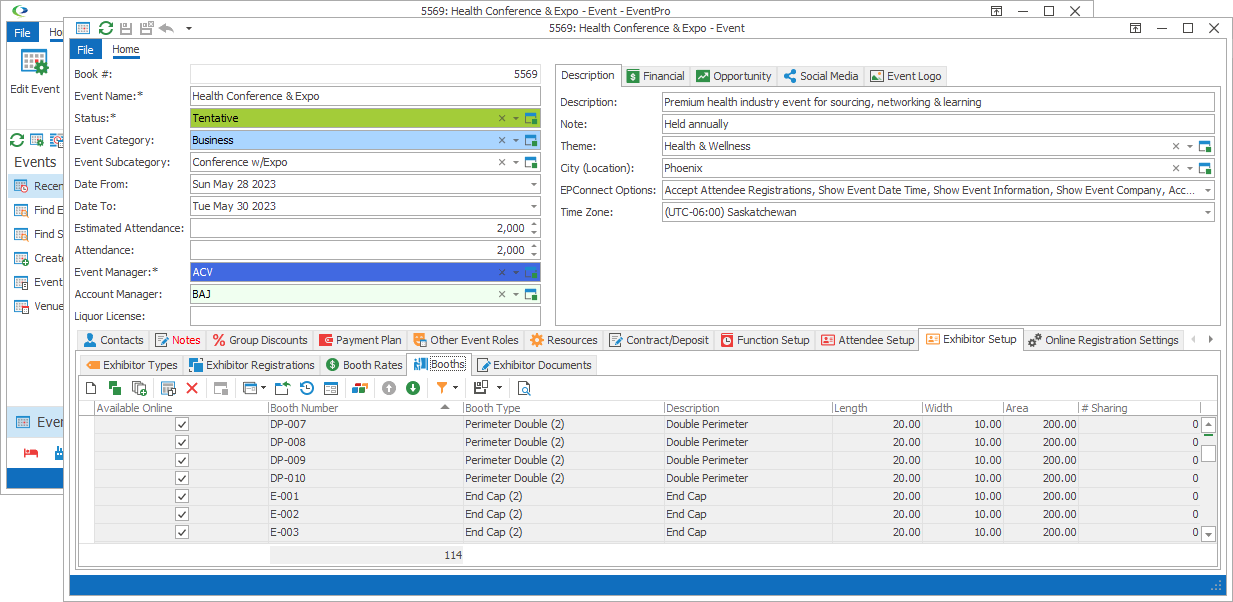The image size is (1233, 602).
Task: Switch to the Financial tab
Action: 655,76
